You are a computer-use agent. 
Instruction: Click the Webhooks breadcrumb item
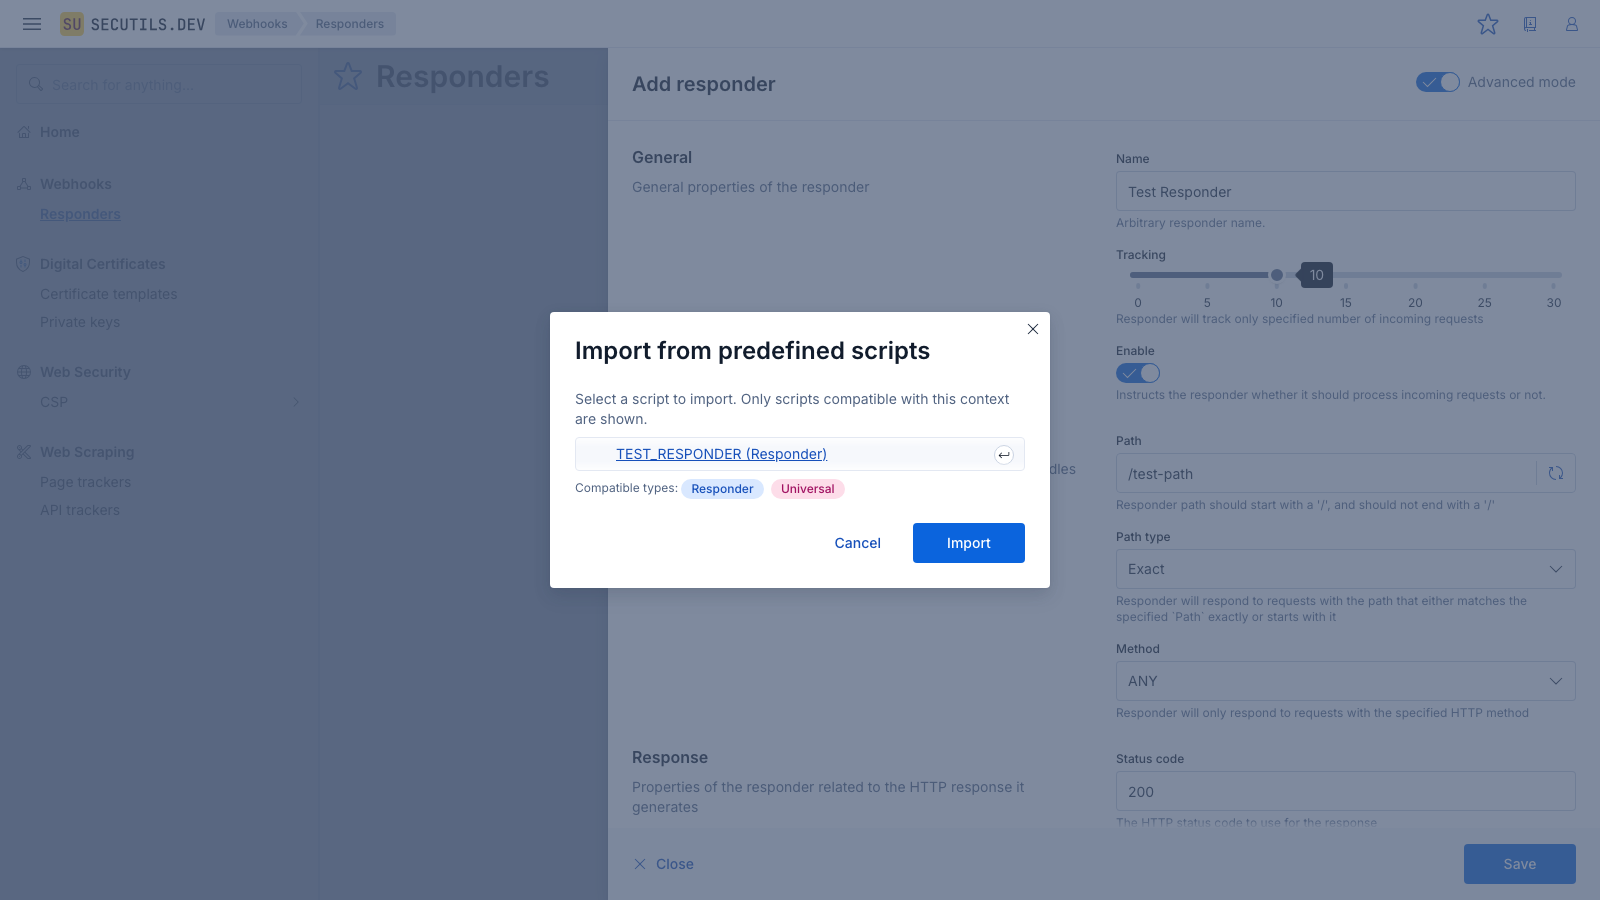tap(257, 24)
